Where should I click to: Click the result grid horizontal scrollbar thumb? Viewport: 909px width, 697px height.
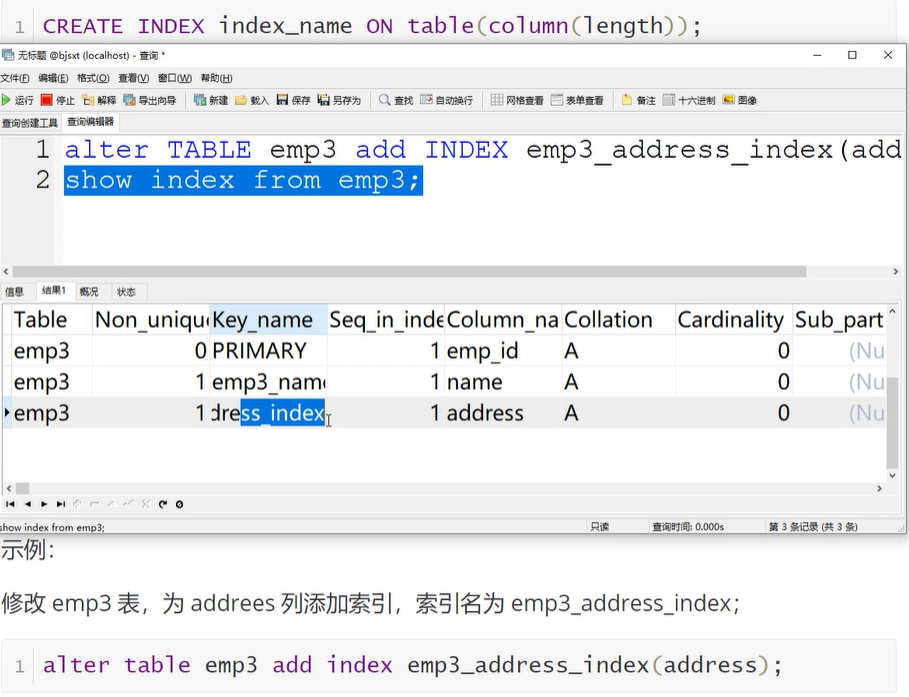coord(22,489)
